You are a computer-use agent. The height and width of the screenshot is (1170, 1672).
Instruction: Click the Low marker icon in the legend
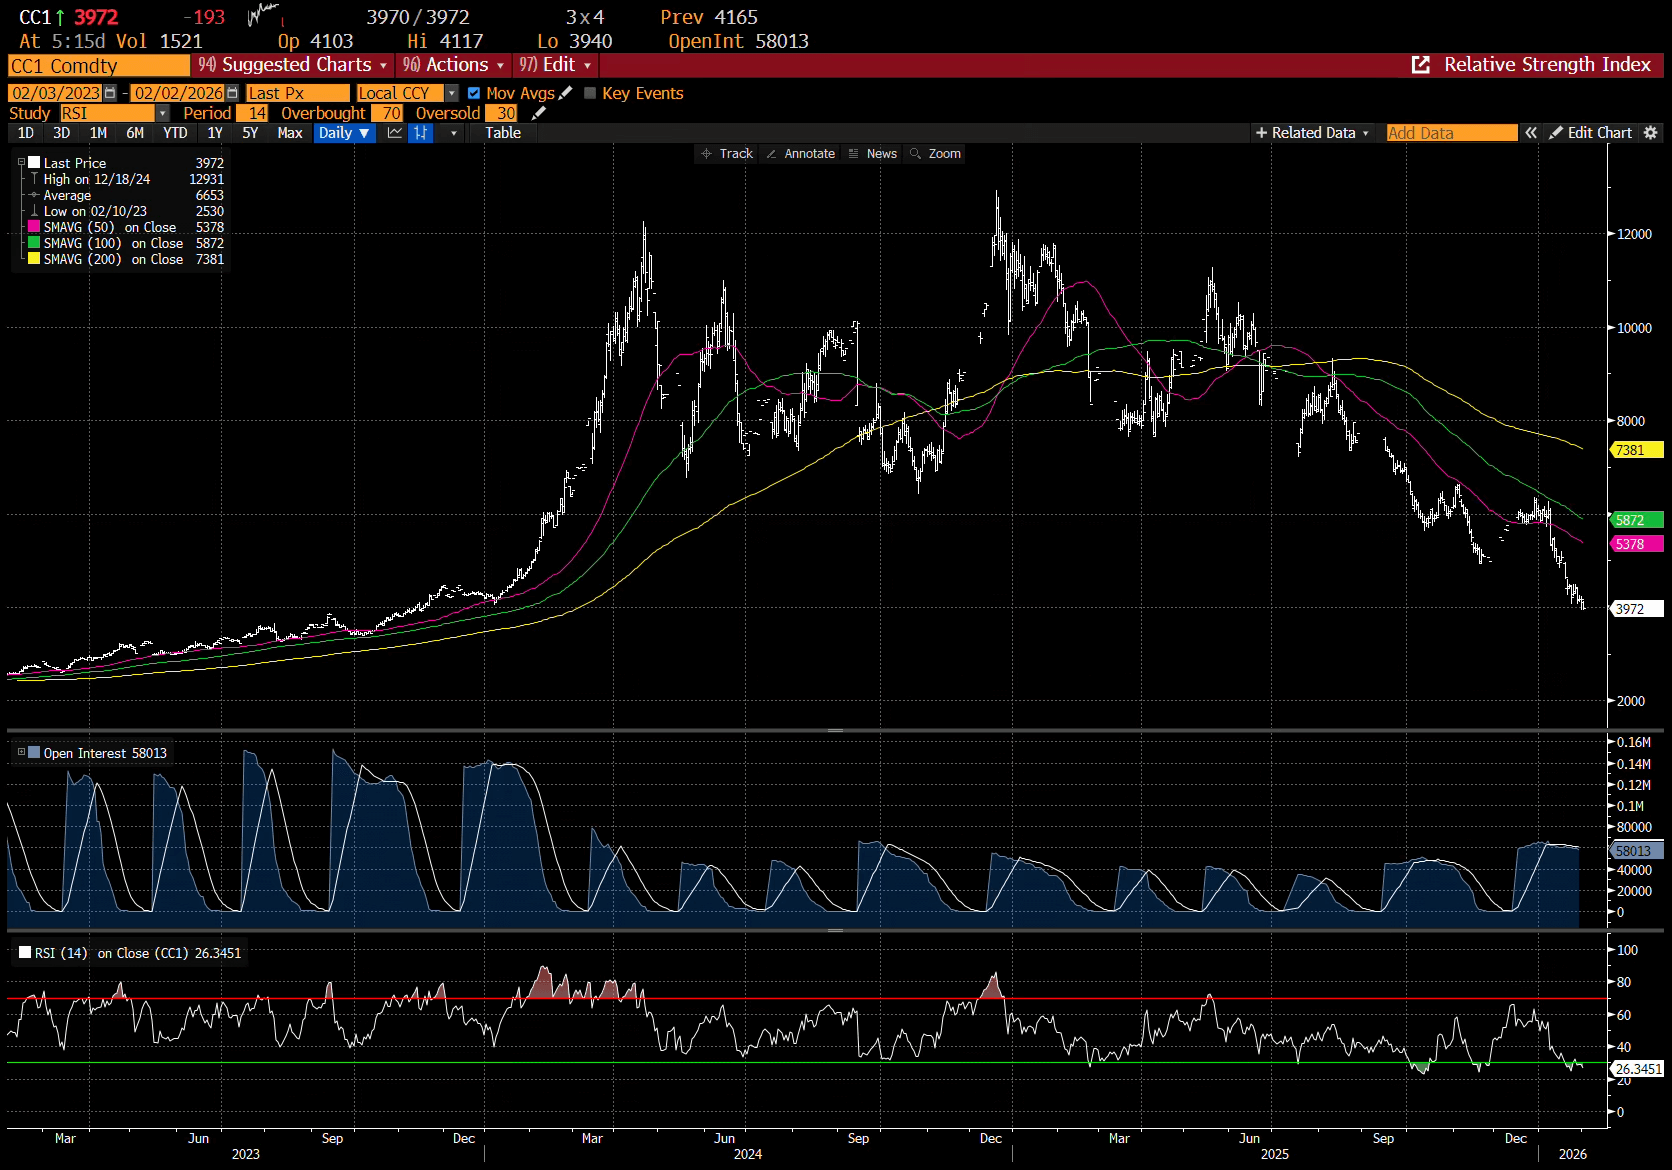34,211
